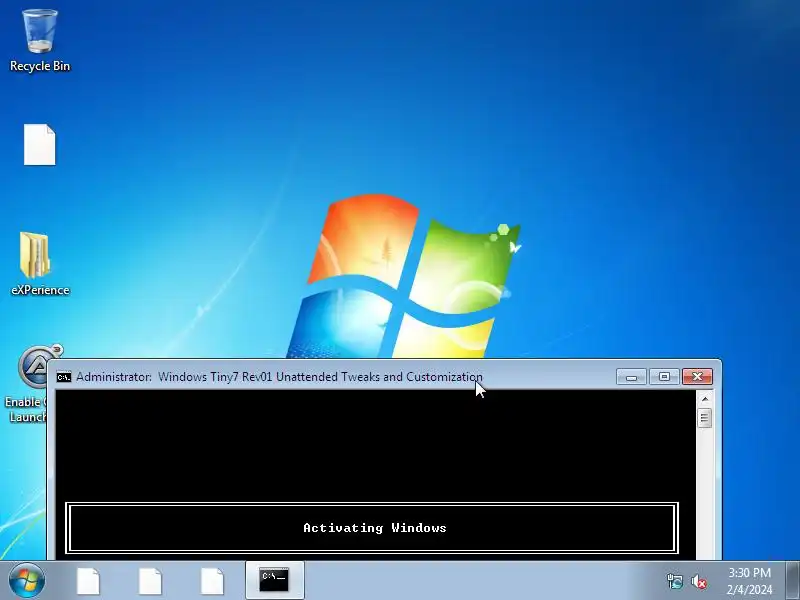Click the console scrollbar thumb
The width and height of the screenshot is (800, 600).
pyautogui.click(x=705, y=418)
